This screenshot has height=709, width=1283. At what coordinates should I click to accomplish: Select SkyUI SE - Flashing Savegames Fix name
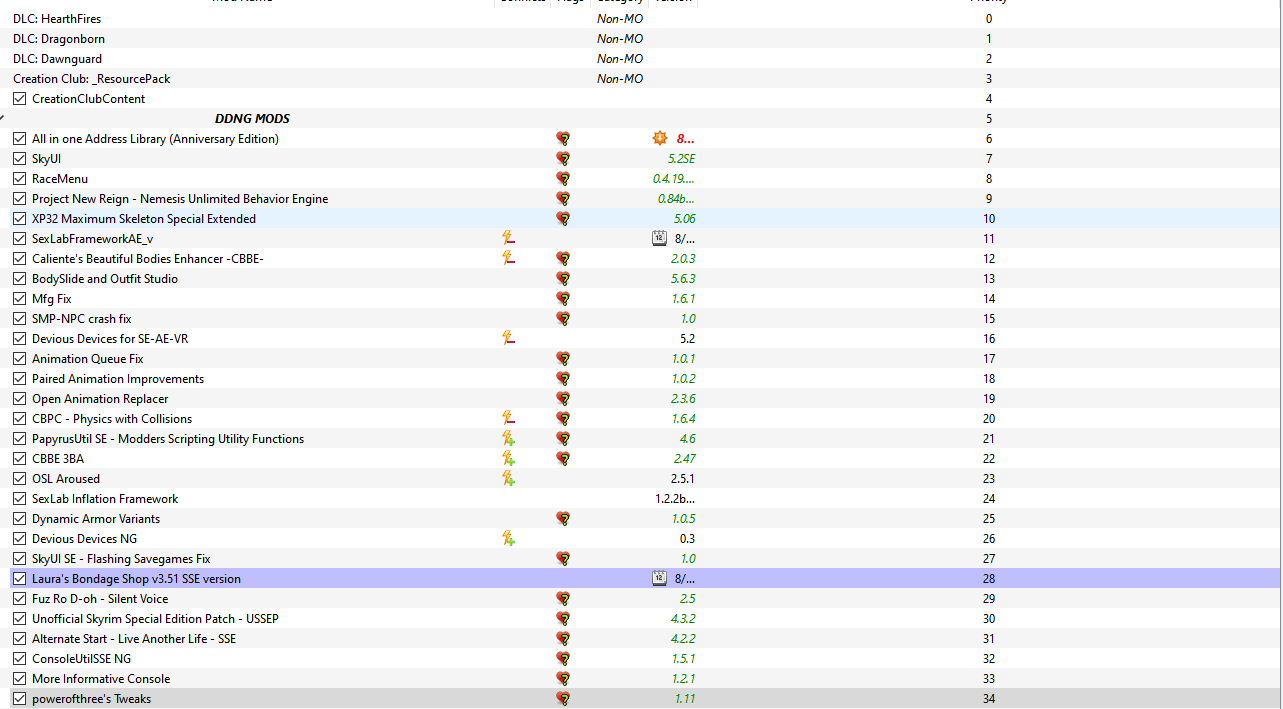tap(121, 559)
